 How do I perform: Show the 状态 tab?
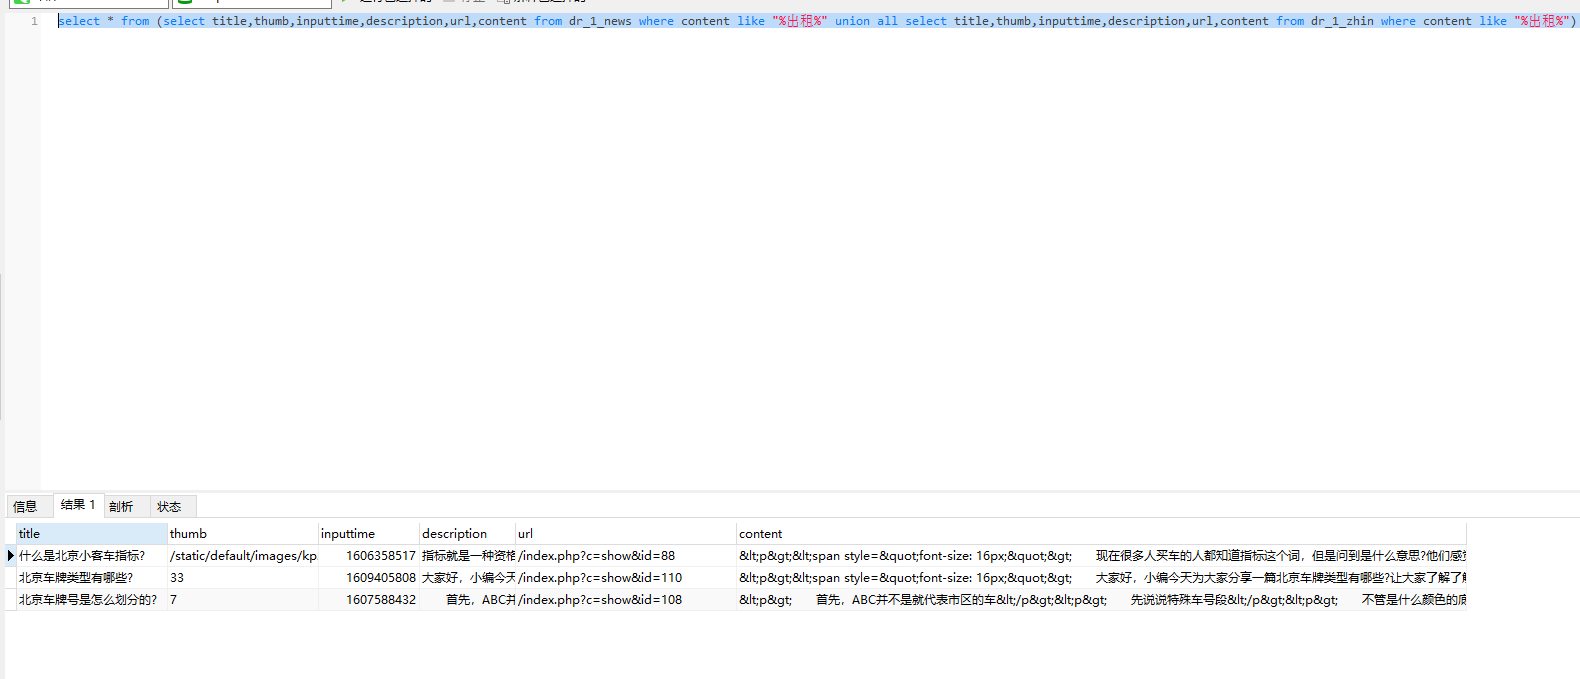(169, 507)
